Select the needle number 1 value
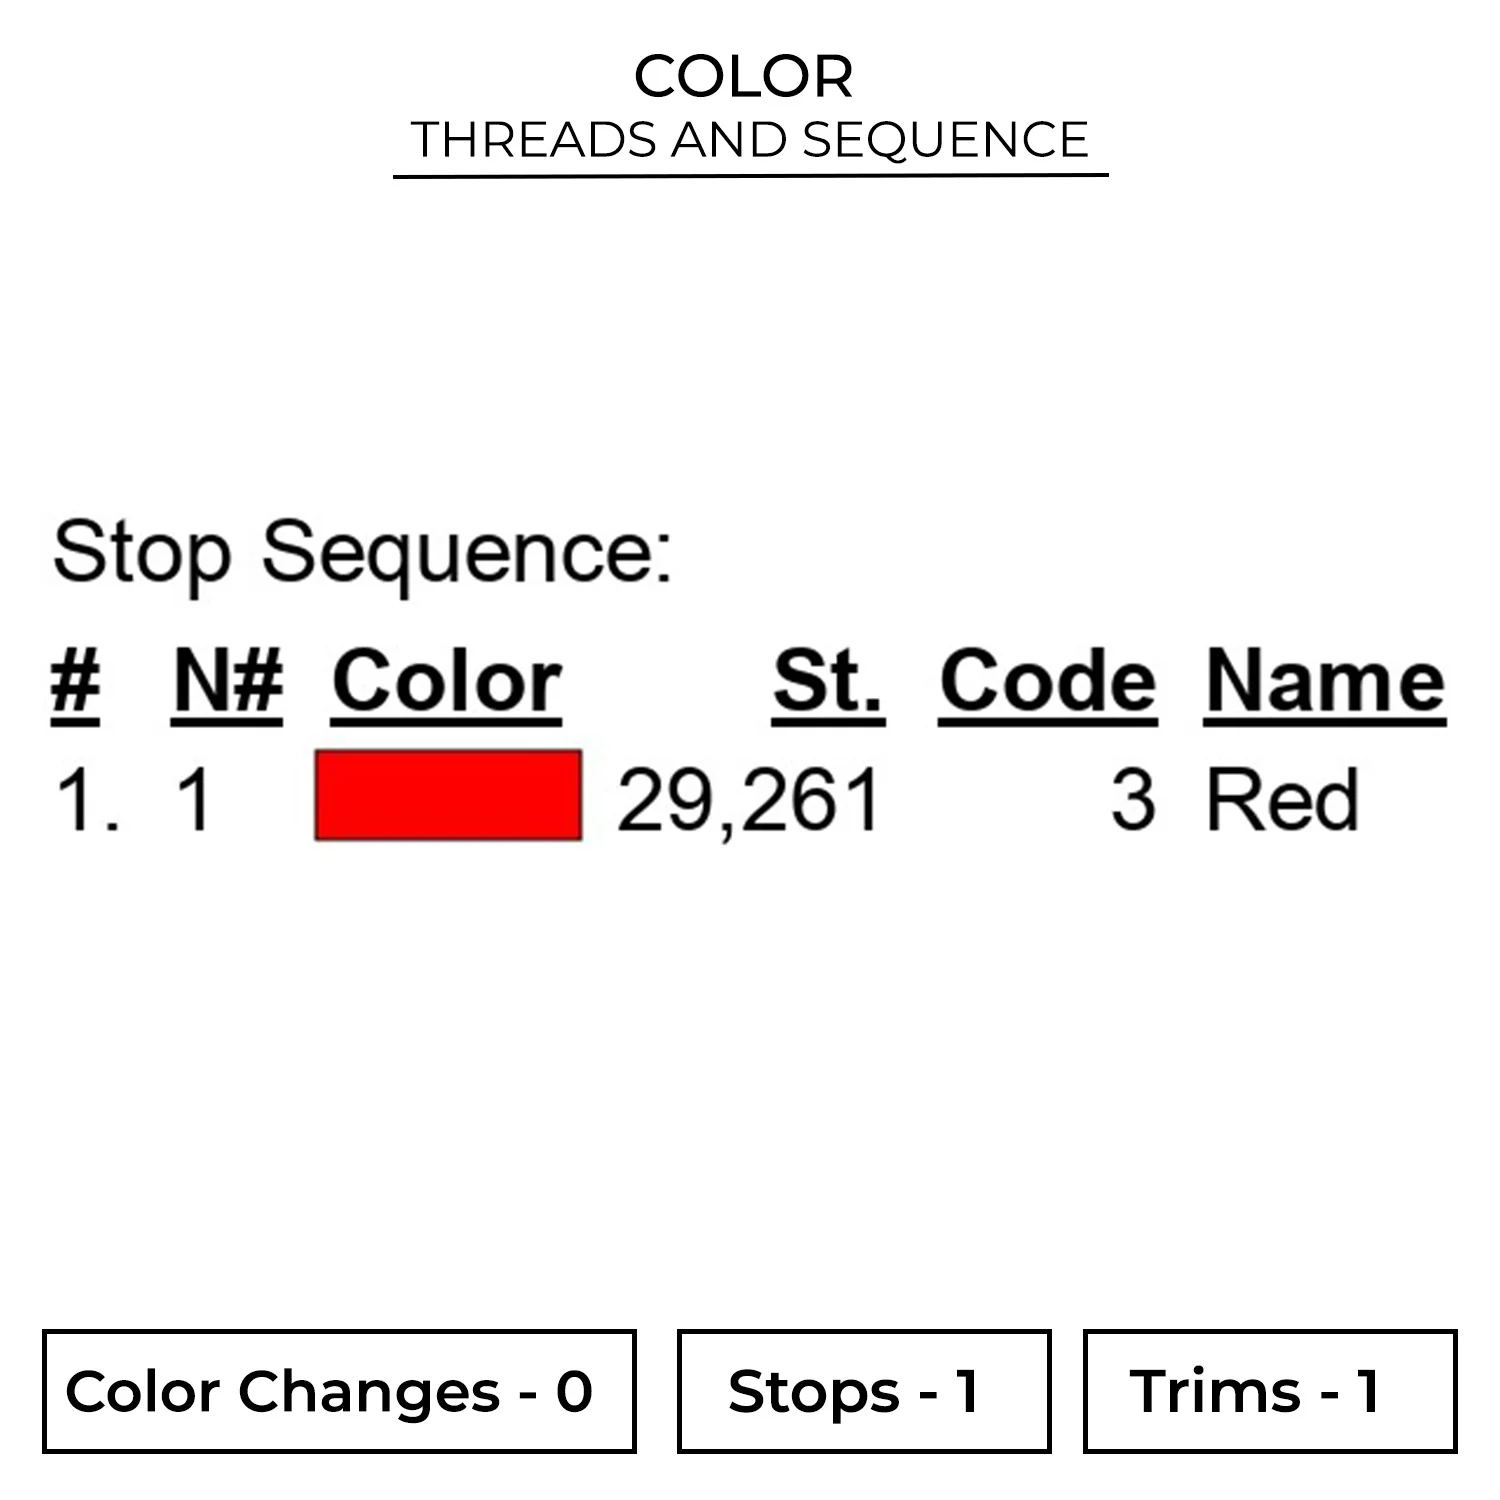Viewport: 1500px width, 1500px height. (x=194, y=800)
